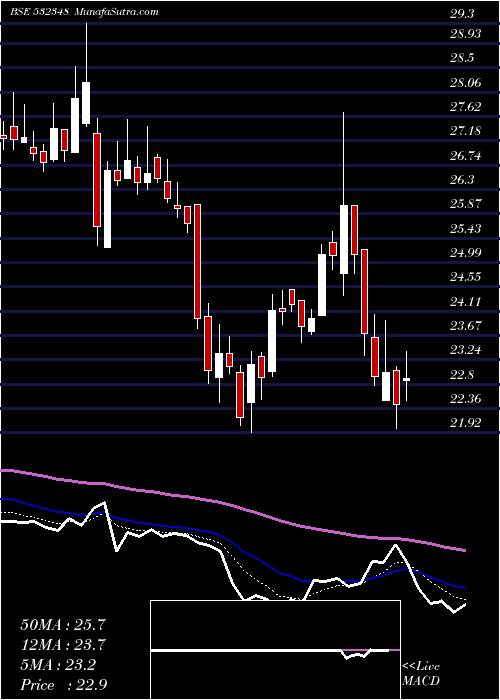Click the 24.99 price level label
This screenshot has width=500, height=700.
(x=465, y=253)
